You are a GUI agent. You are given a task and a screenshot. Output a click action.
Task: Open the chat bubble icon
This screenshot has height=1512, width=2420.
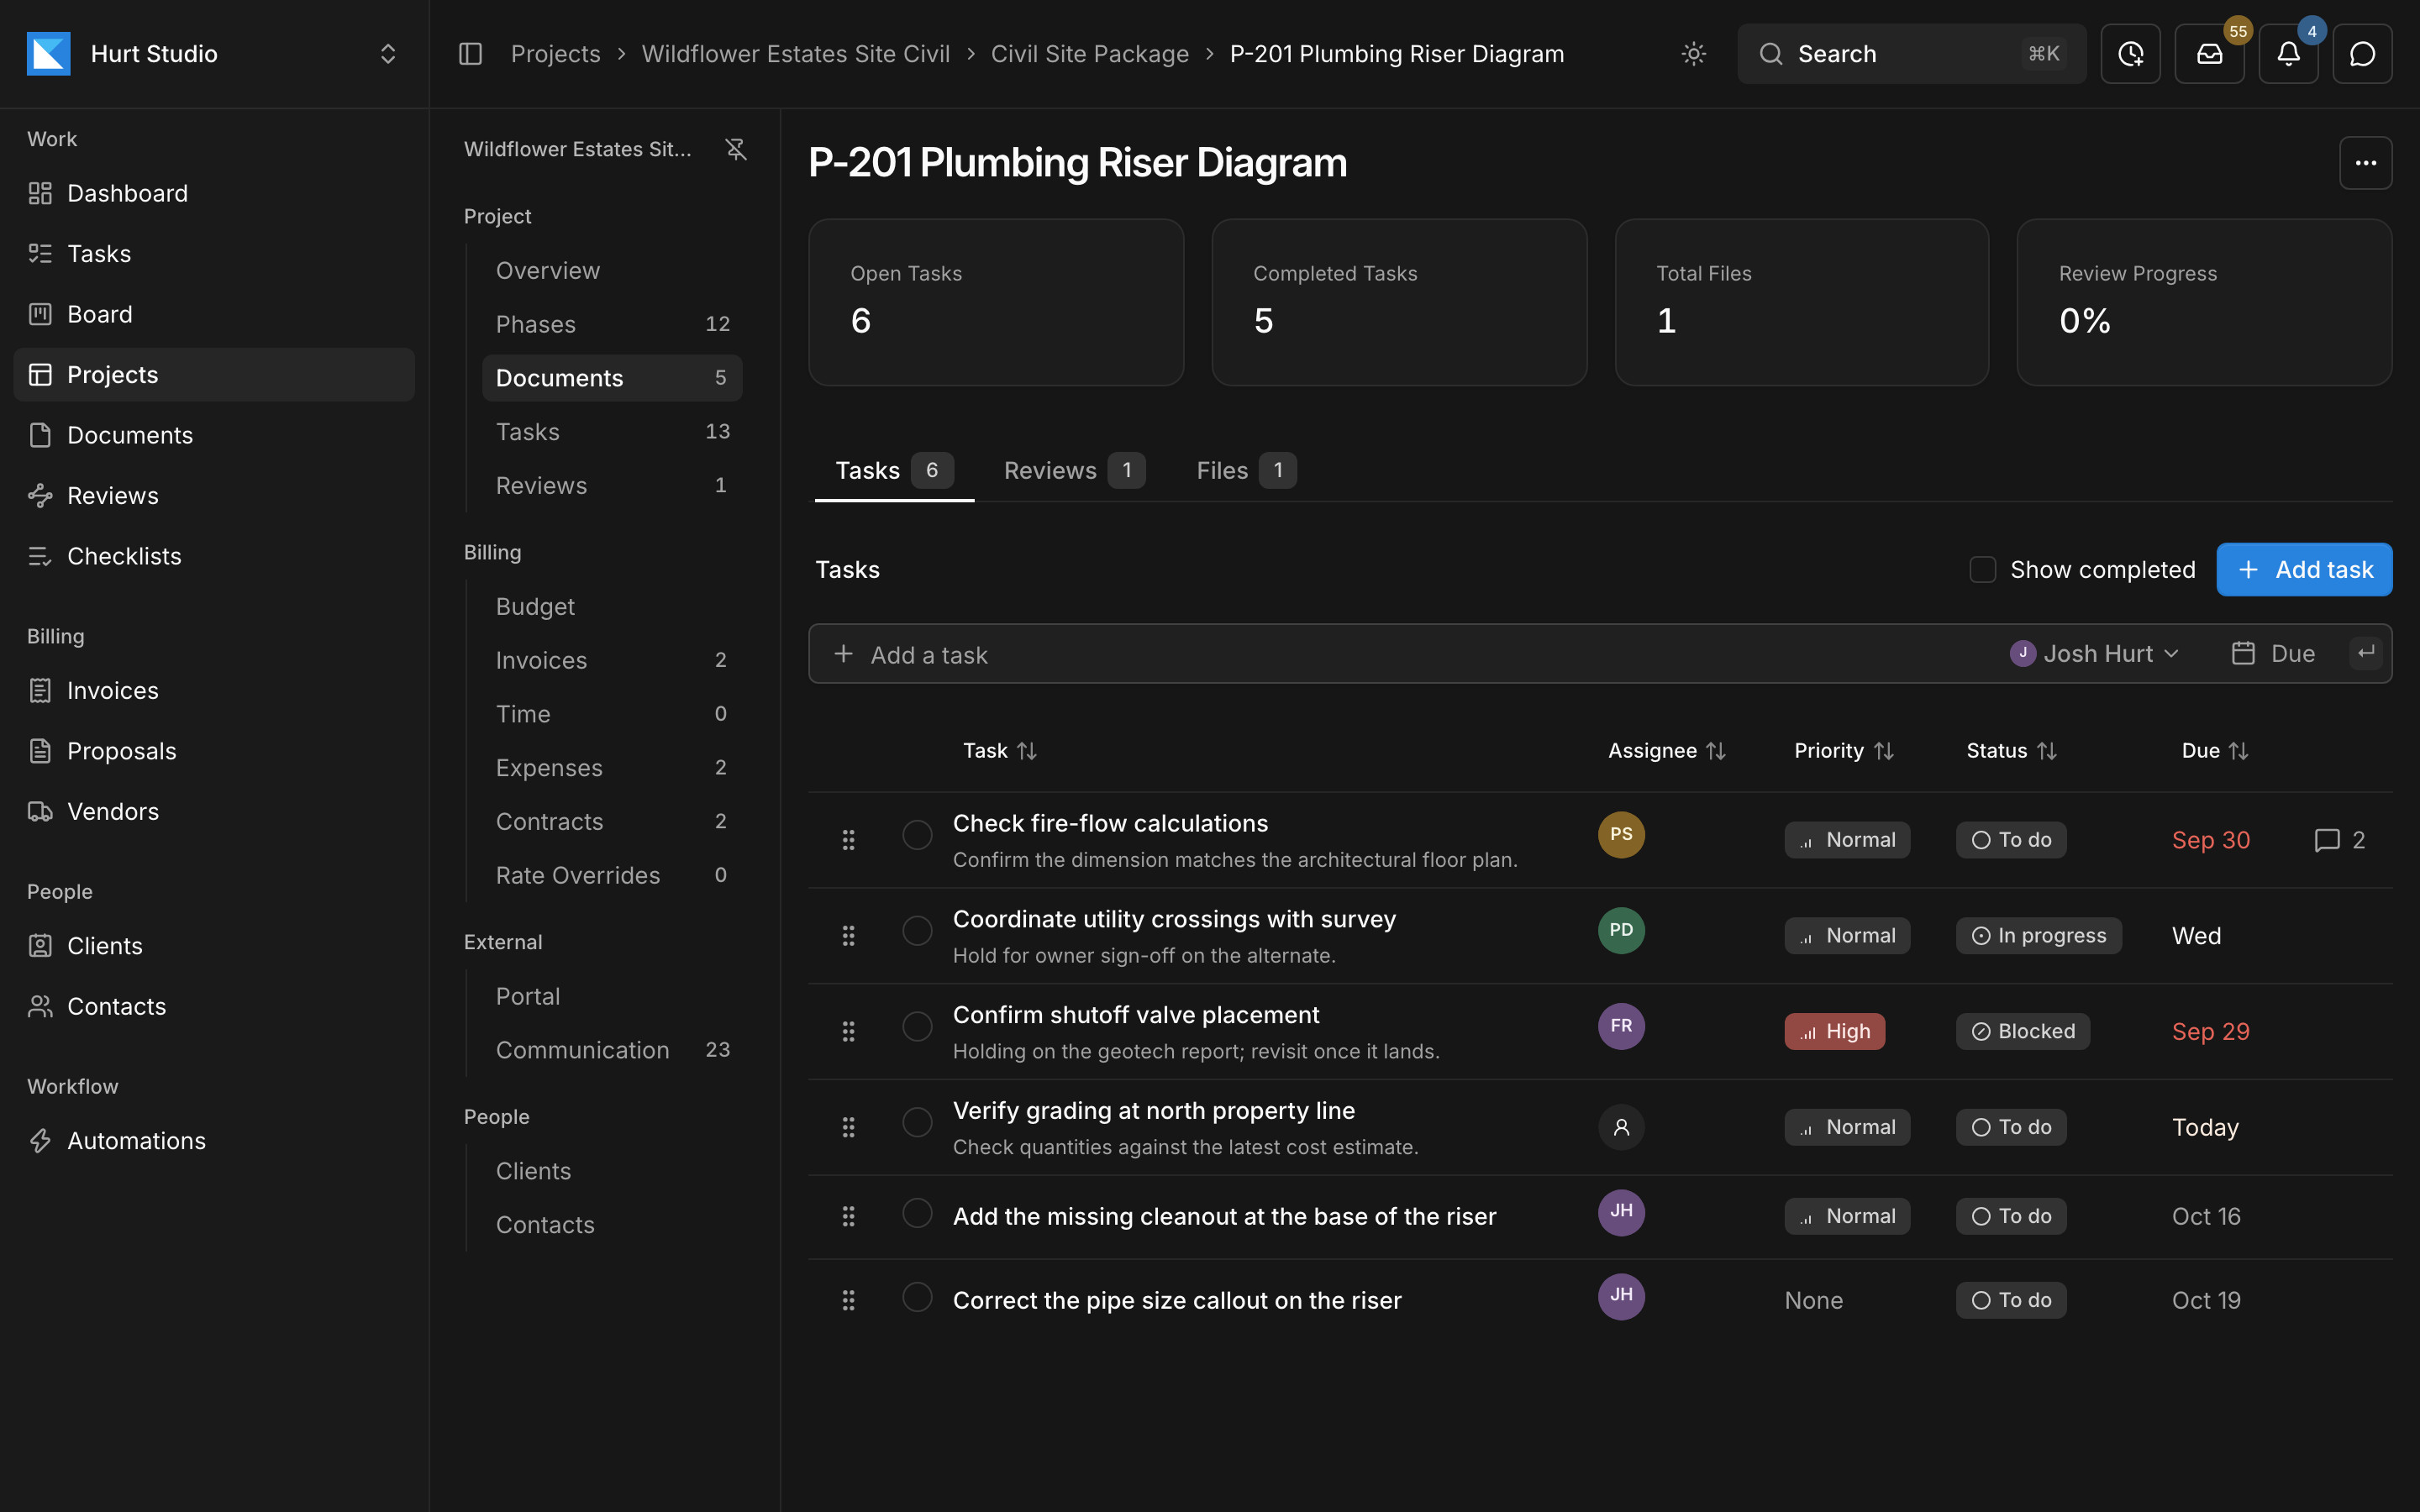(x=2362, y=54)
